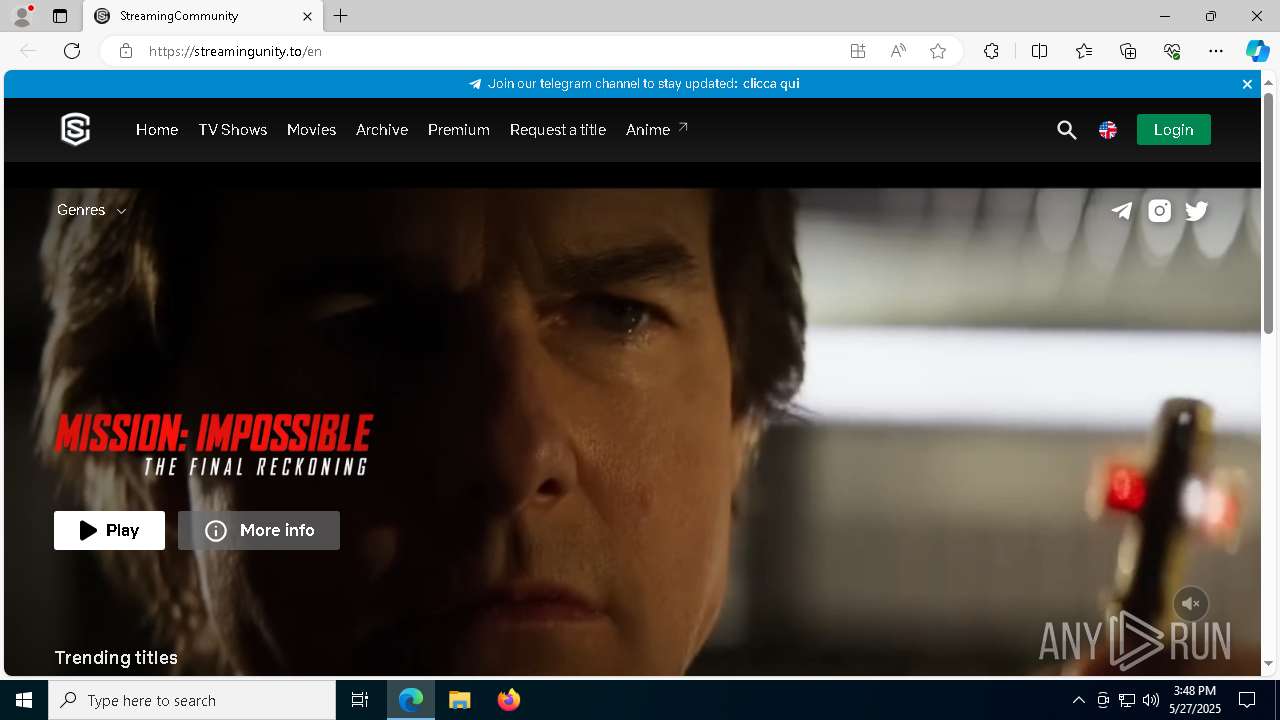
Task: Click the page vertical scrollbar
Action: tap(1268, 213)
